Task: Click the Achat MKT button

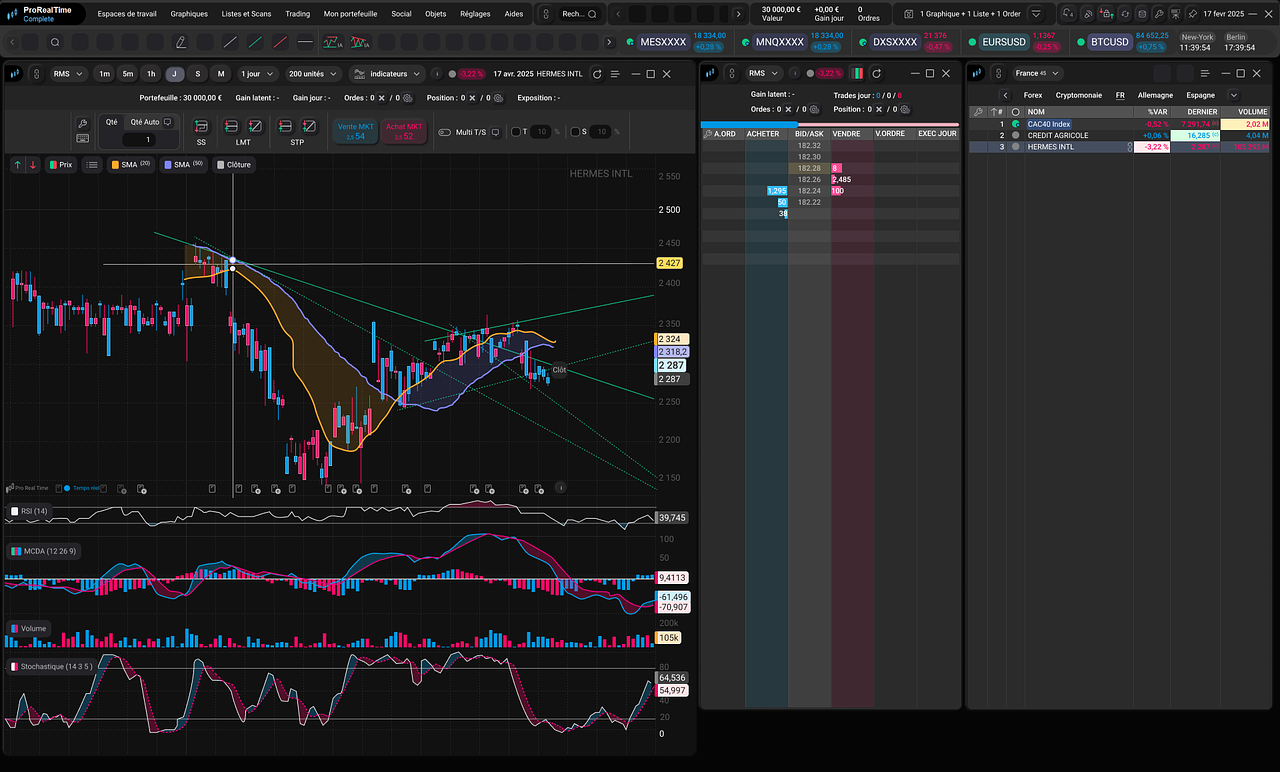Action: coord(404,131)
